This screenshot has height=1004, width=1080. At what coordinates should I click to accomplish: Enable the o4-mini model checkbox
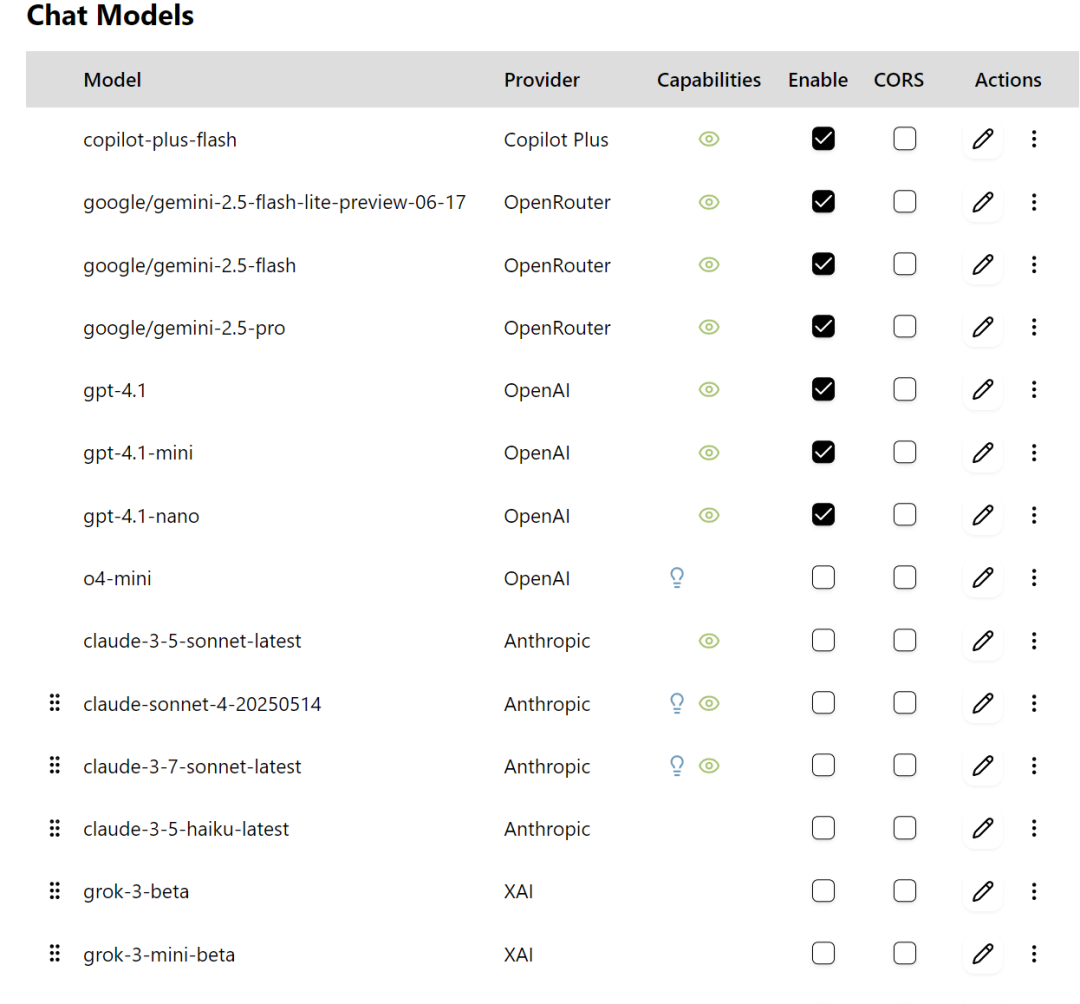tap(823, 578)
